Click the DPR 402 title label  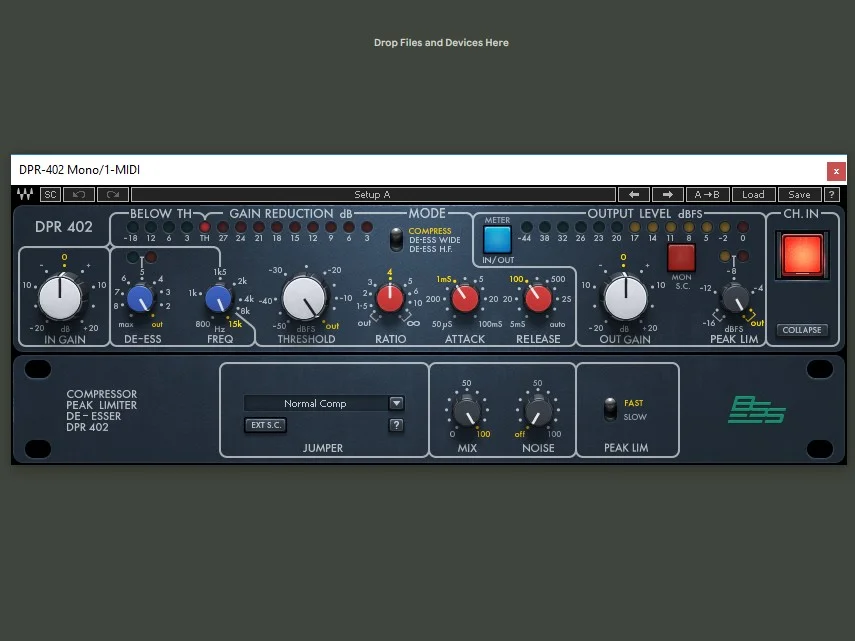click(64, 227)
